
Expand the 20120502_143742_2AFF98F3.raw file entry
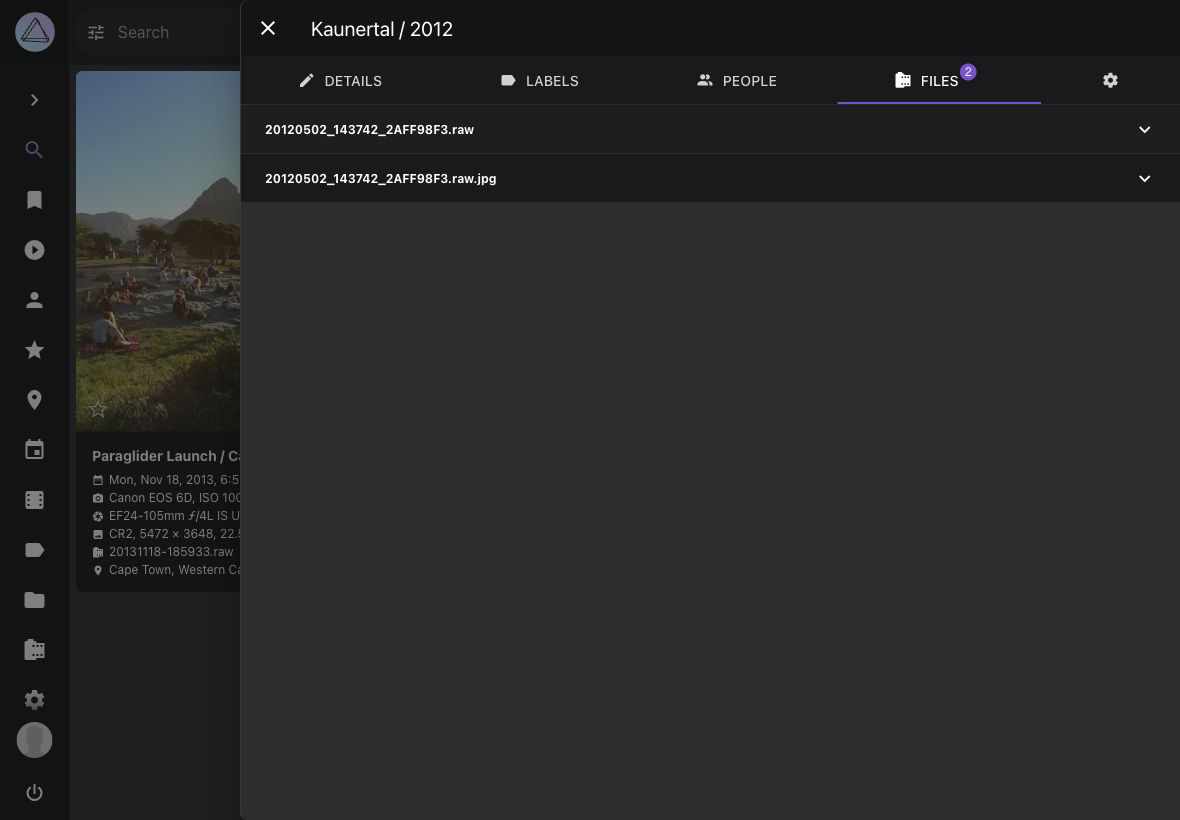[x=1144, y=129]
